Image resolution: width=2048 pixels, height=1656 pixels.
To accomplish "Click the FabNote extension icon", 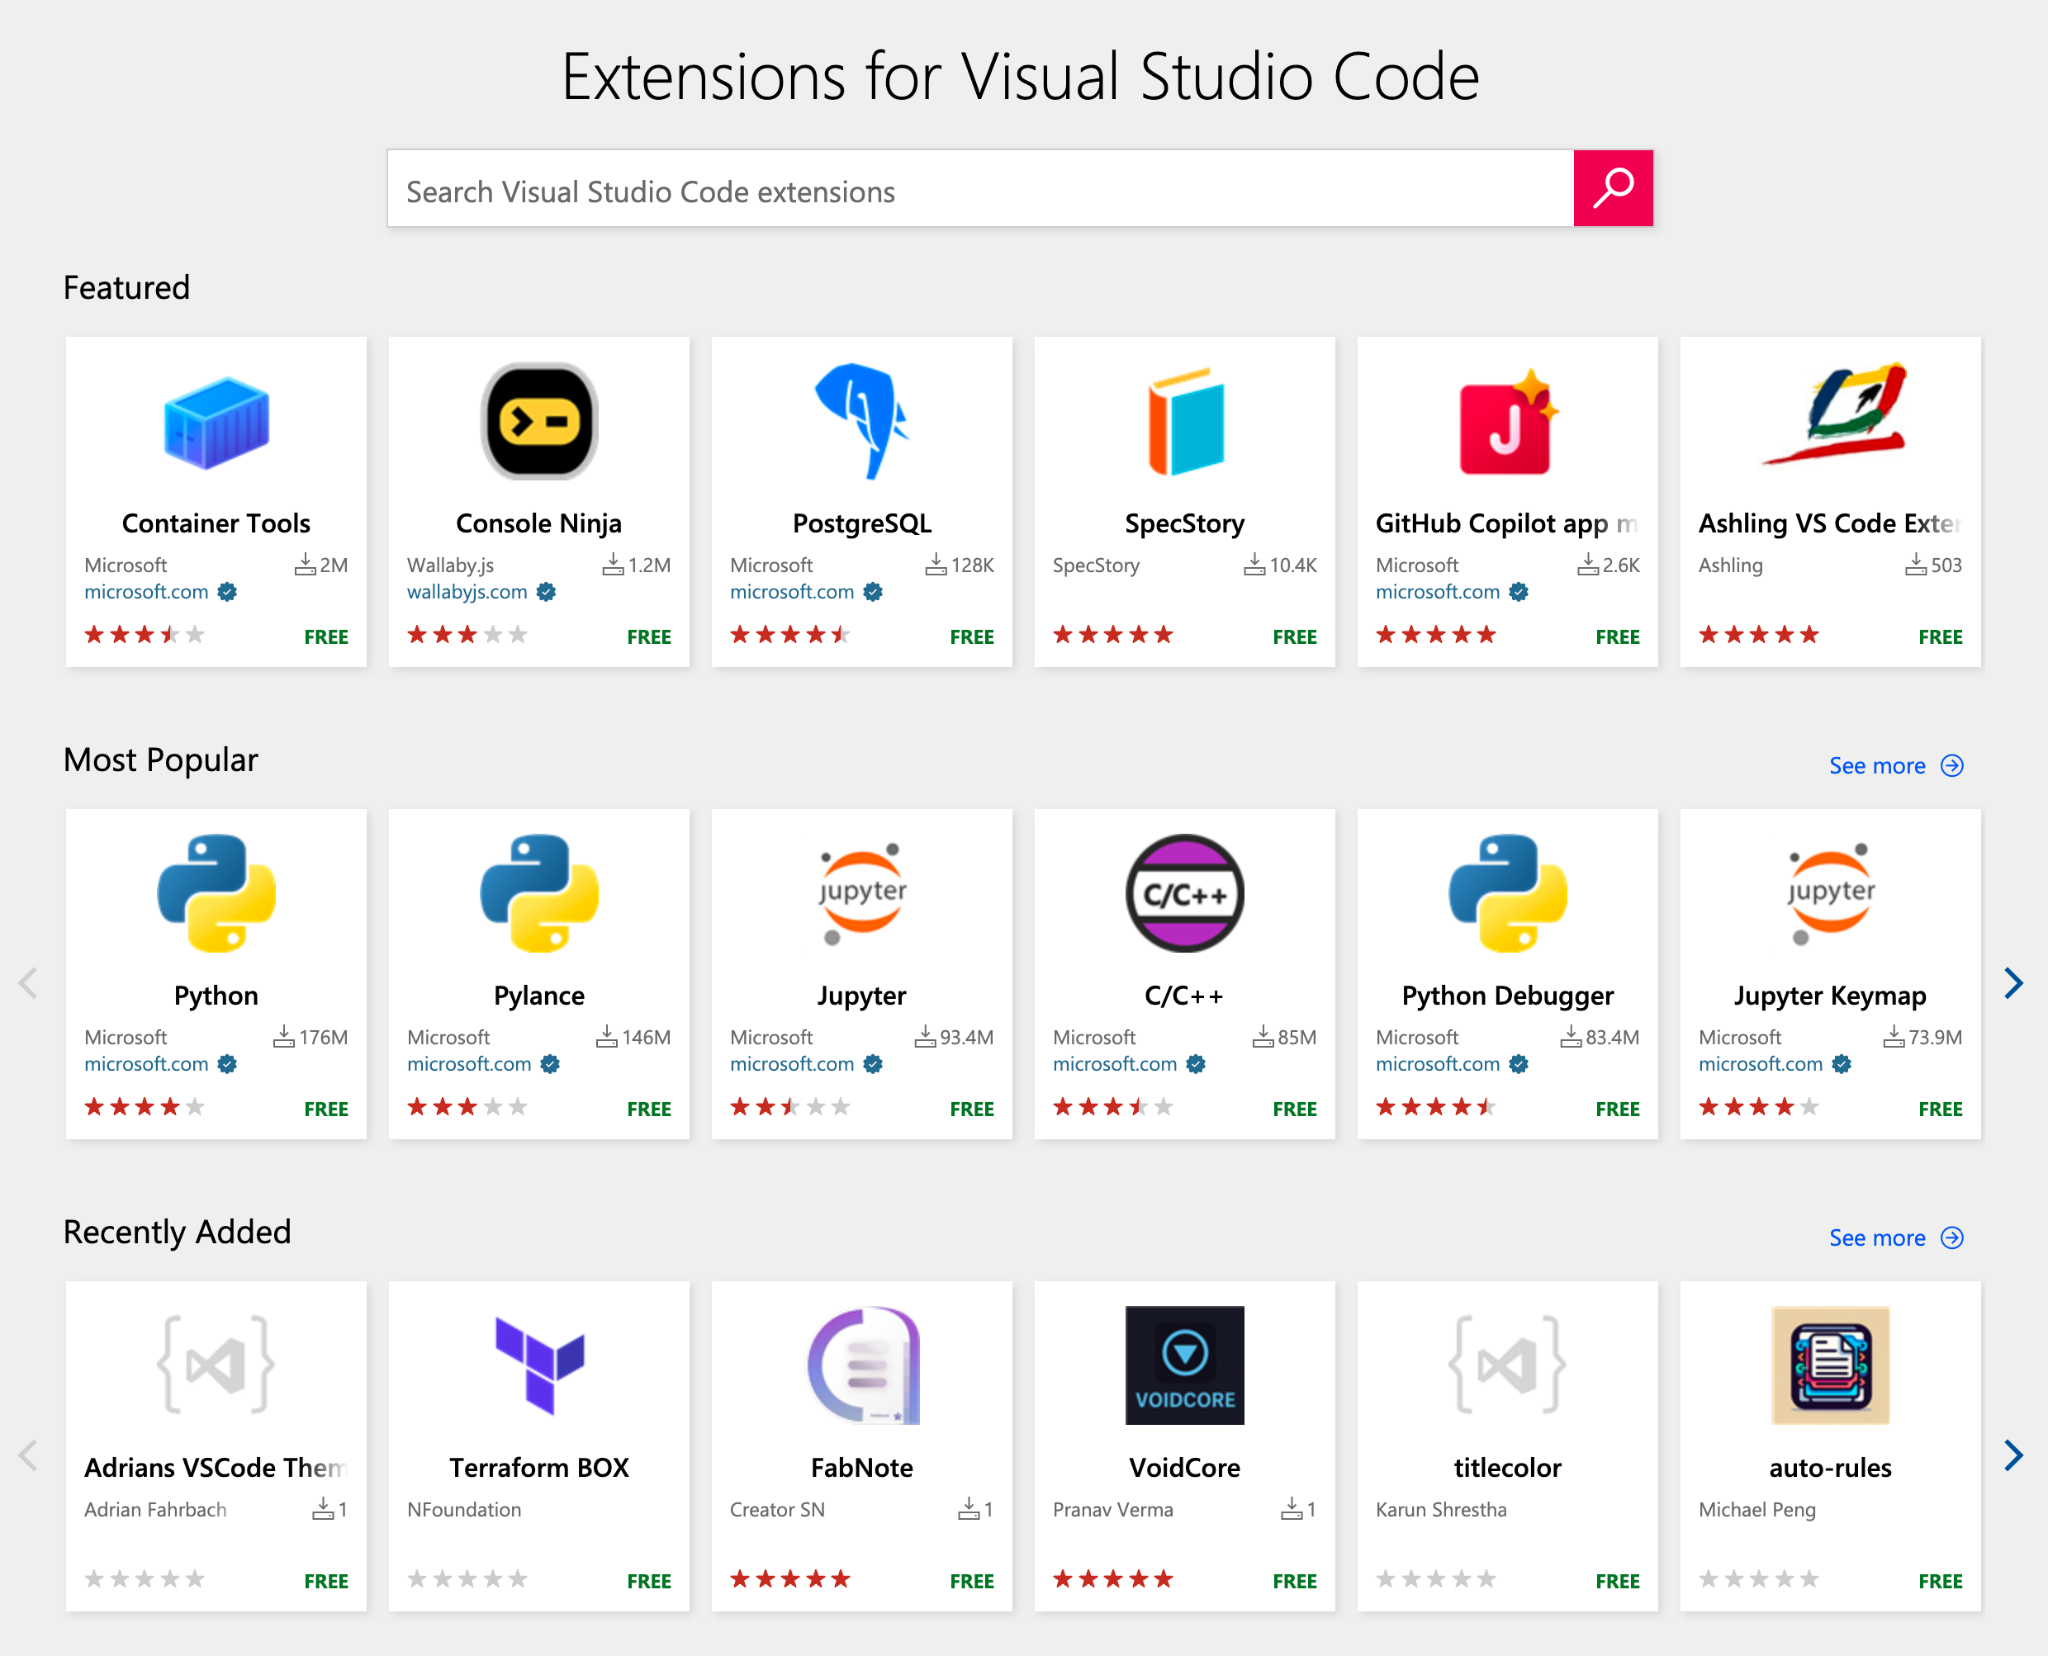I will click(x=861, y=1365).
